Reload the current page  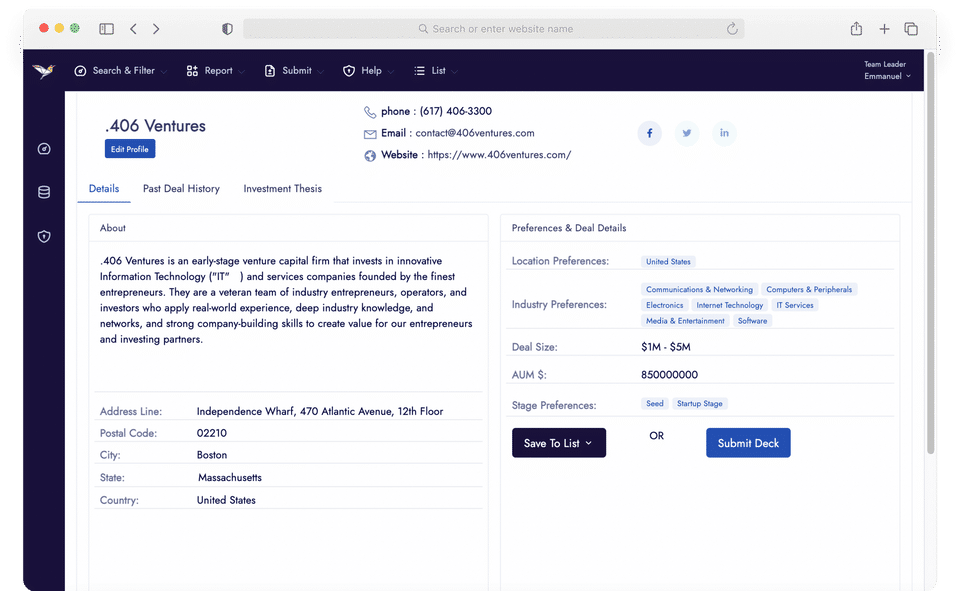[x=732, y=29]
